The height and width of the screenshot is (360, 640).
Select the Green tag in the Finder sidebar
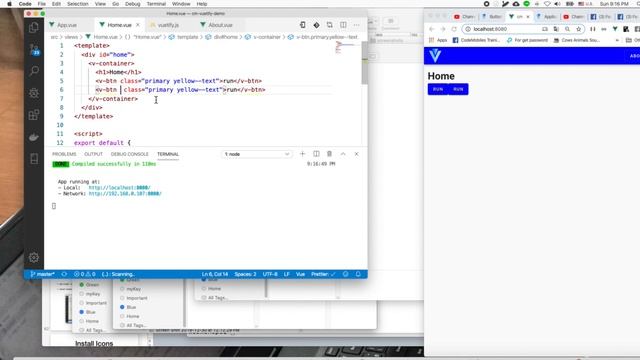coord(89,284)
